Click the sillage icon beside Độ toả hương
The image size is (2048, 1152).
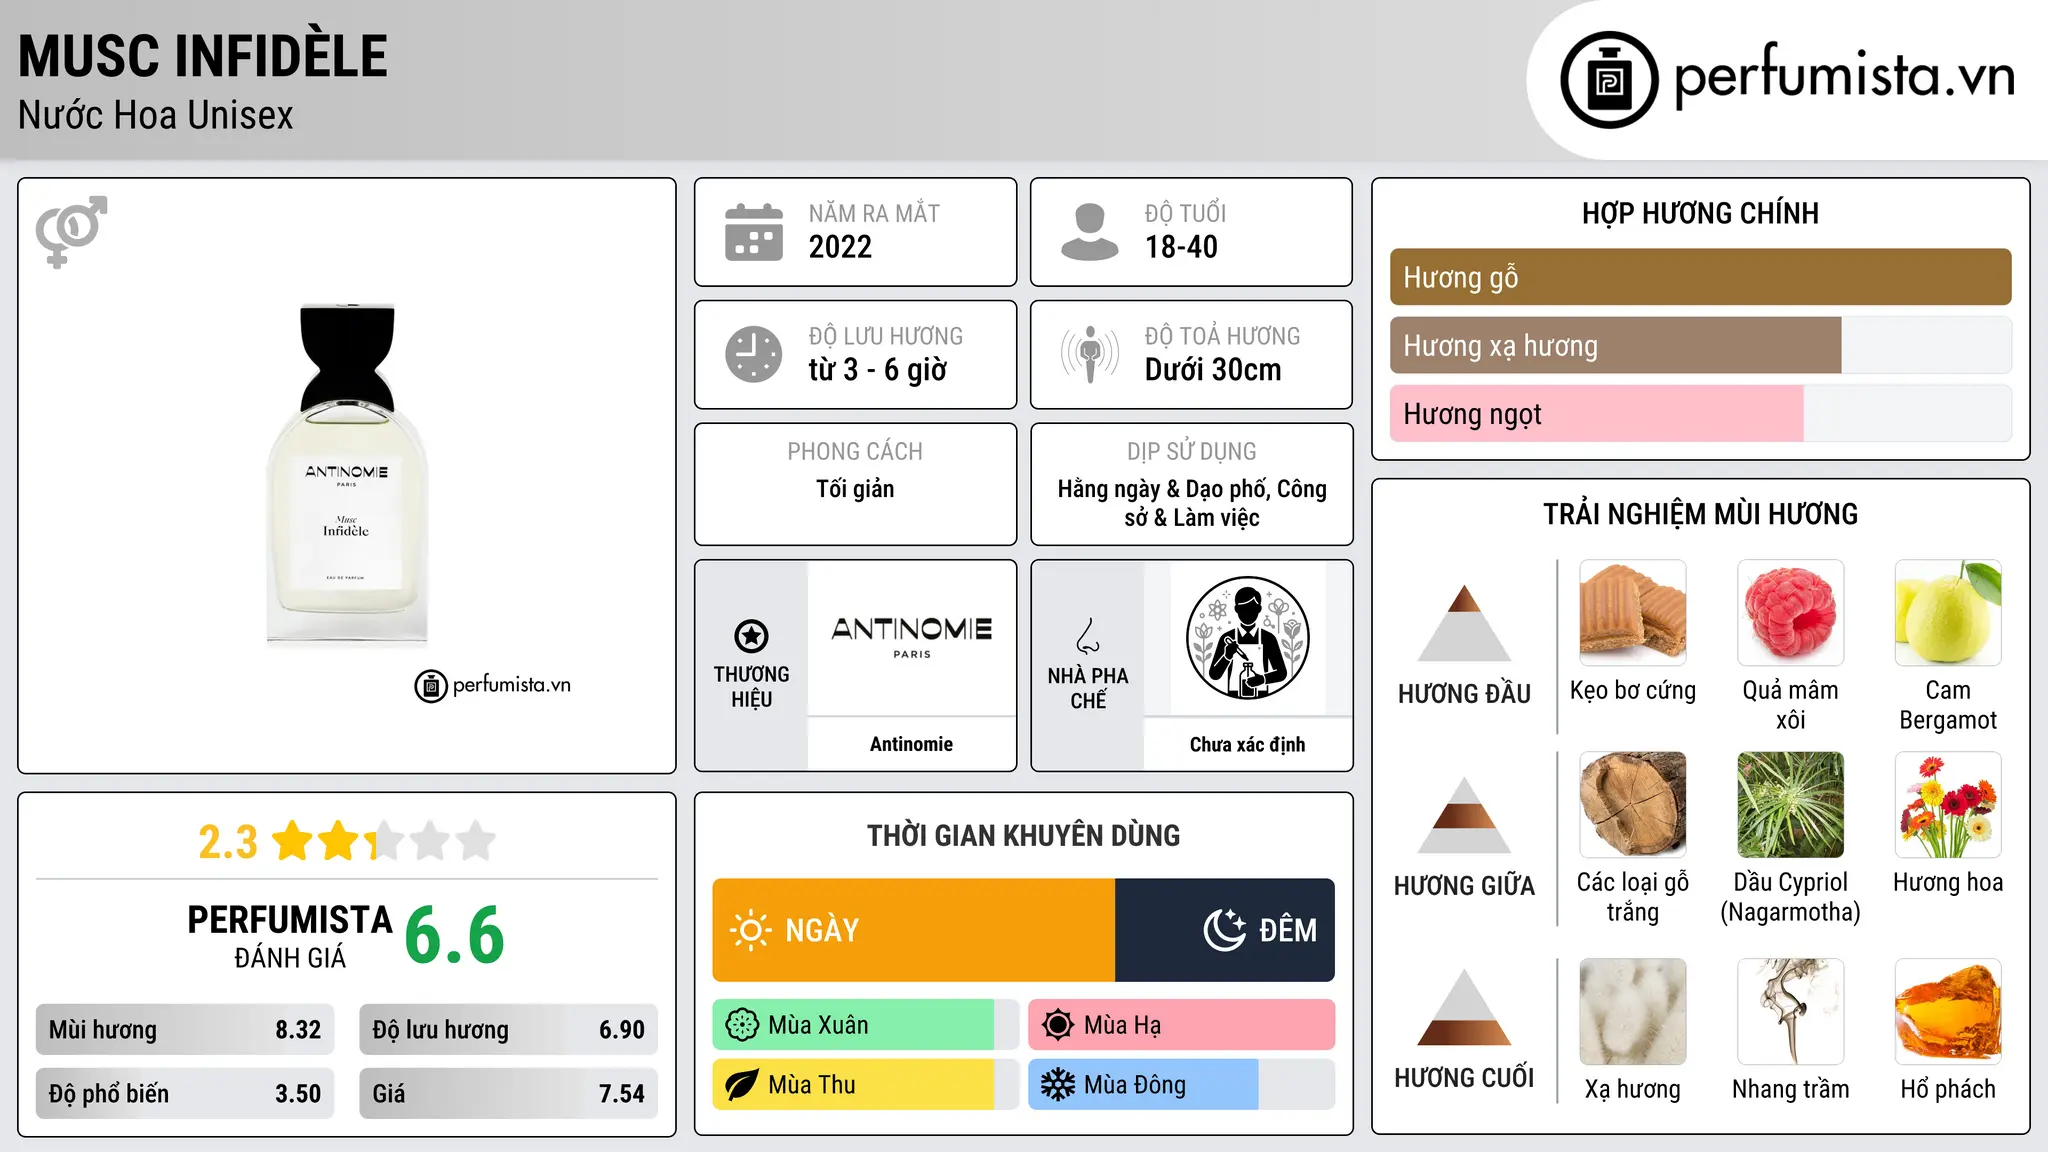point(1090,354)
